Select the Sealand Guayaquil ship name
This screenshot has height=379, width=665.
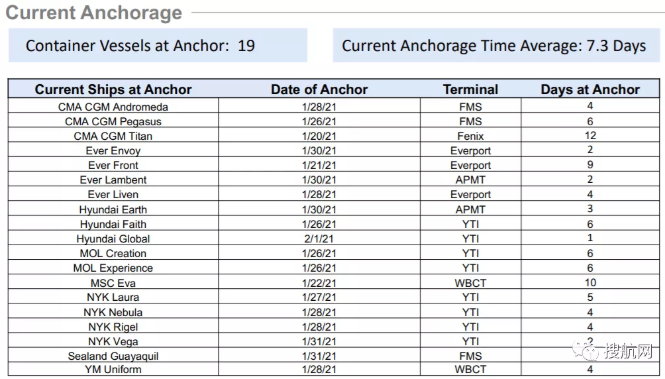point(113,356)
